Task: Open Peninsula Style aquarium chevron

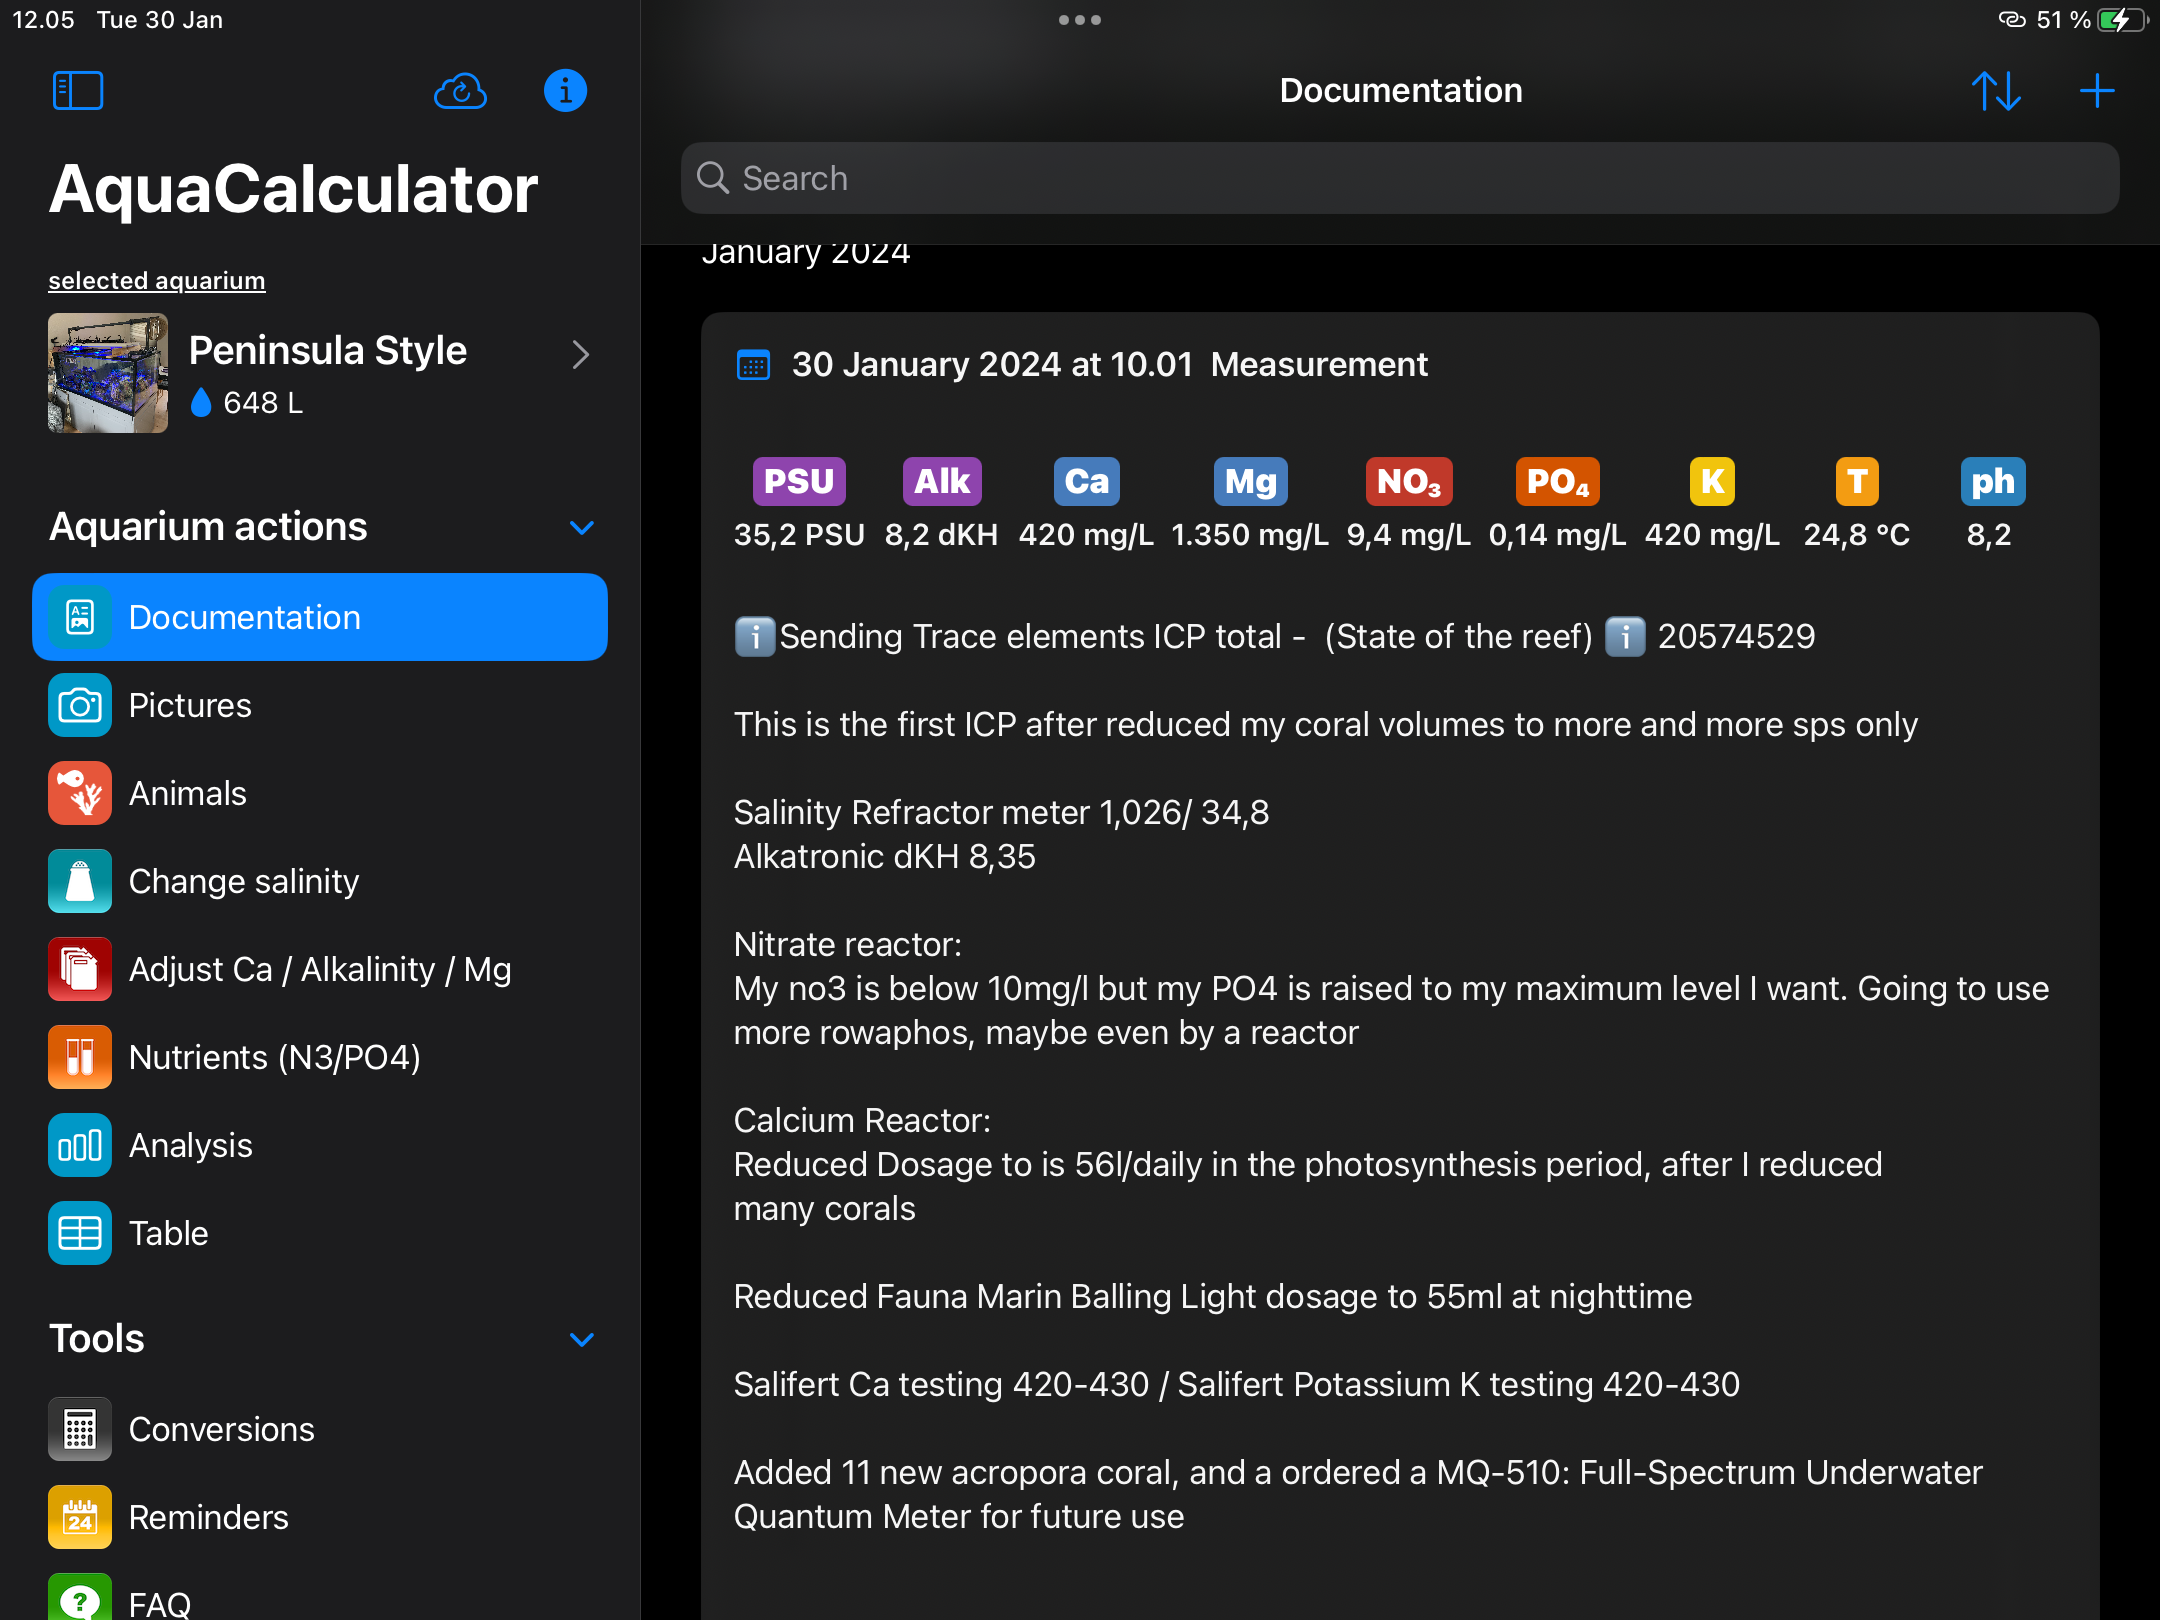Action: coord(580,355)
